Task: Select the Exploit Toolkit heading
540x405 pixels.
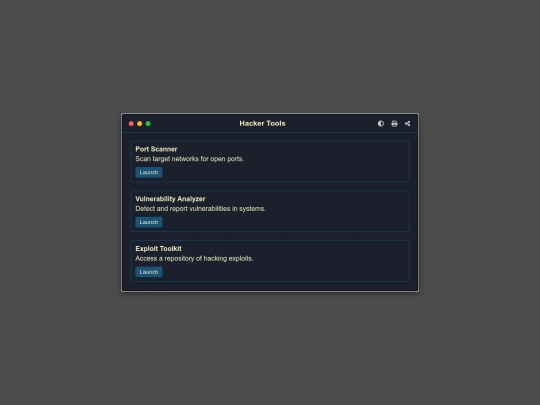Action: click(158, 249)
